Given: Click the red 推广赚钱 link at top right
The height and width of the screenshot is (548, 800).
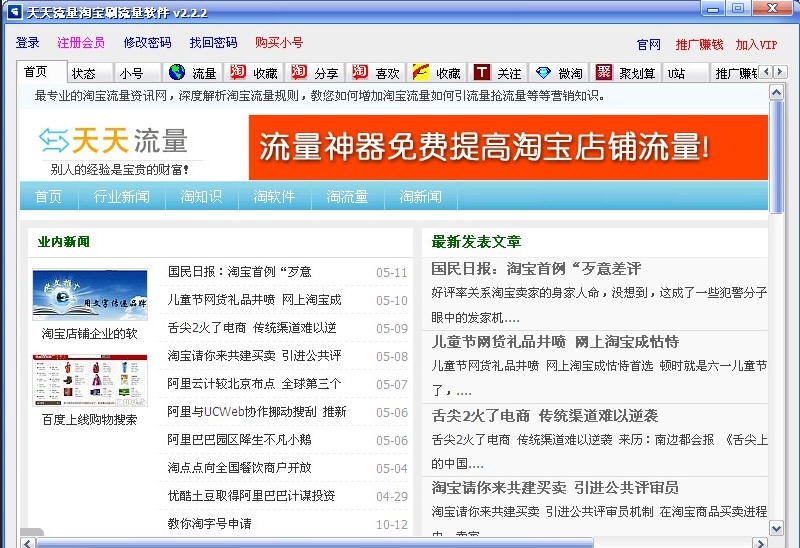Looking at the screenshot, I should 699,44.
